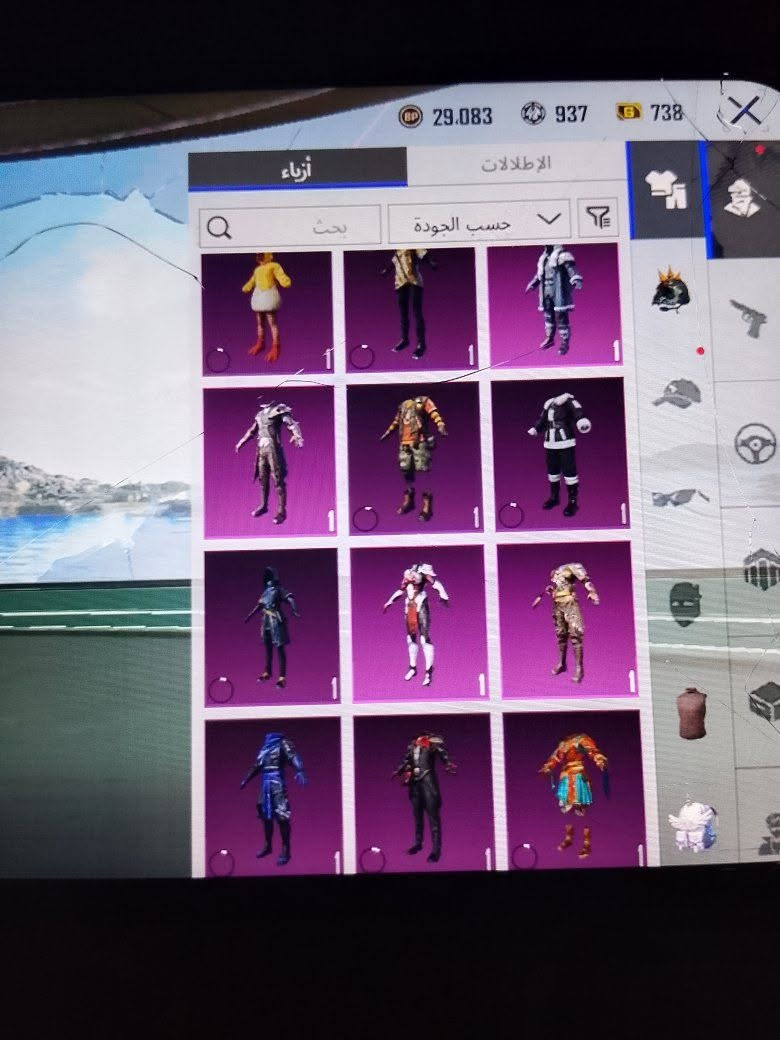Screen dimensions: 780x1040
Task: Click the بحث search field
Action: pyautogui.click(x=290, y=227)
